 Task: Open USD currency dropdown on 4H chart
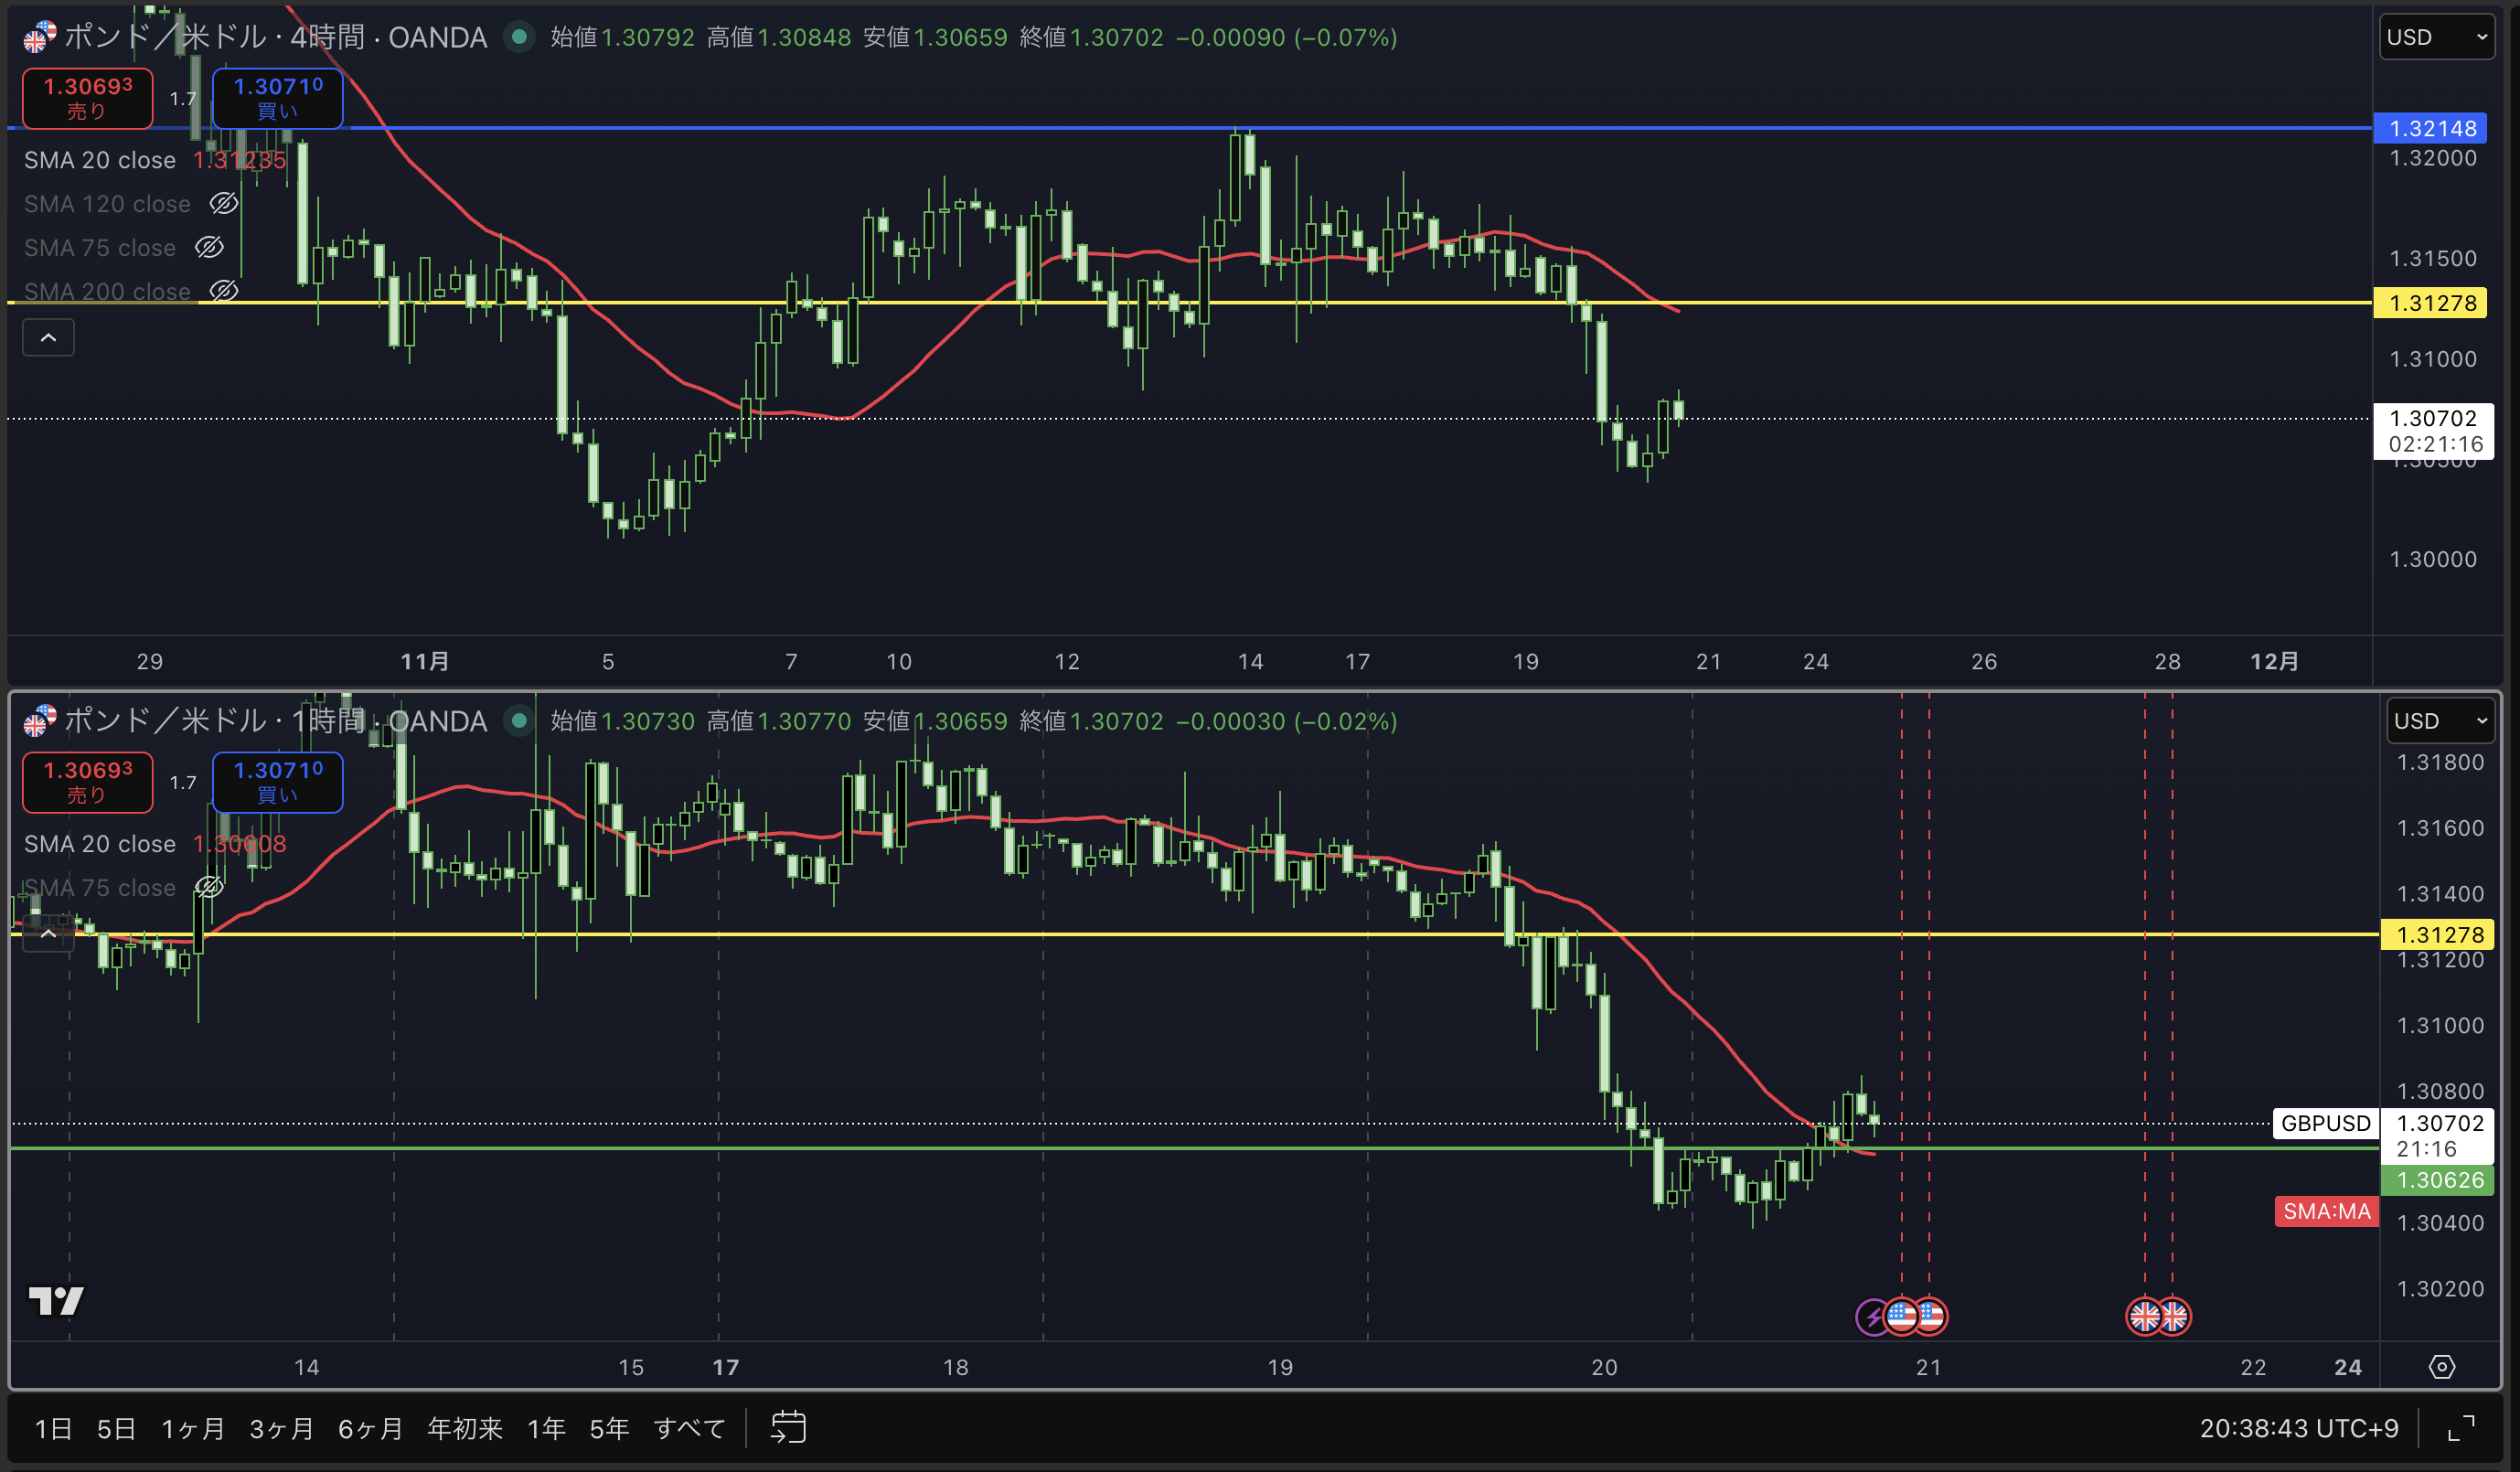pos(2436,38)
